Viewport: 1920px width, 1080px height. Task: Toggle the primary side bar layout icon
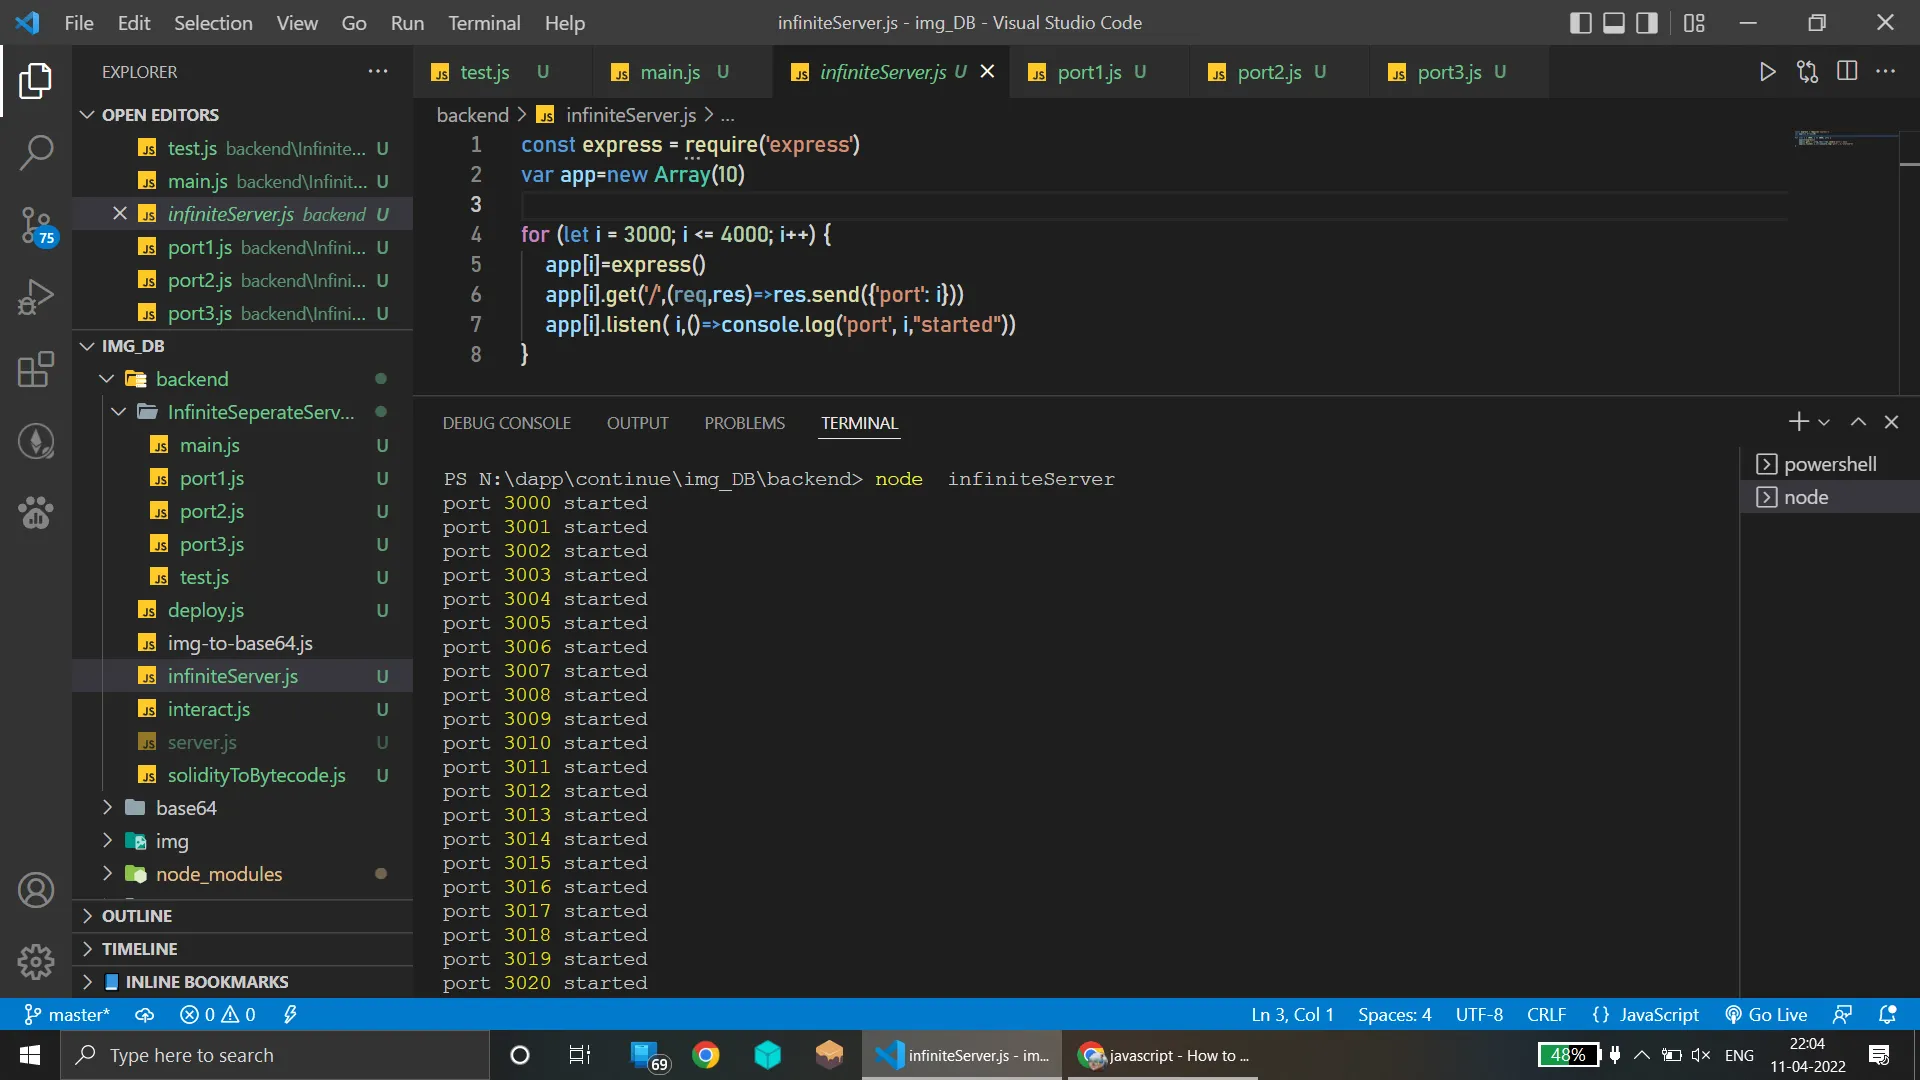coord(1580,23)
